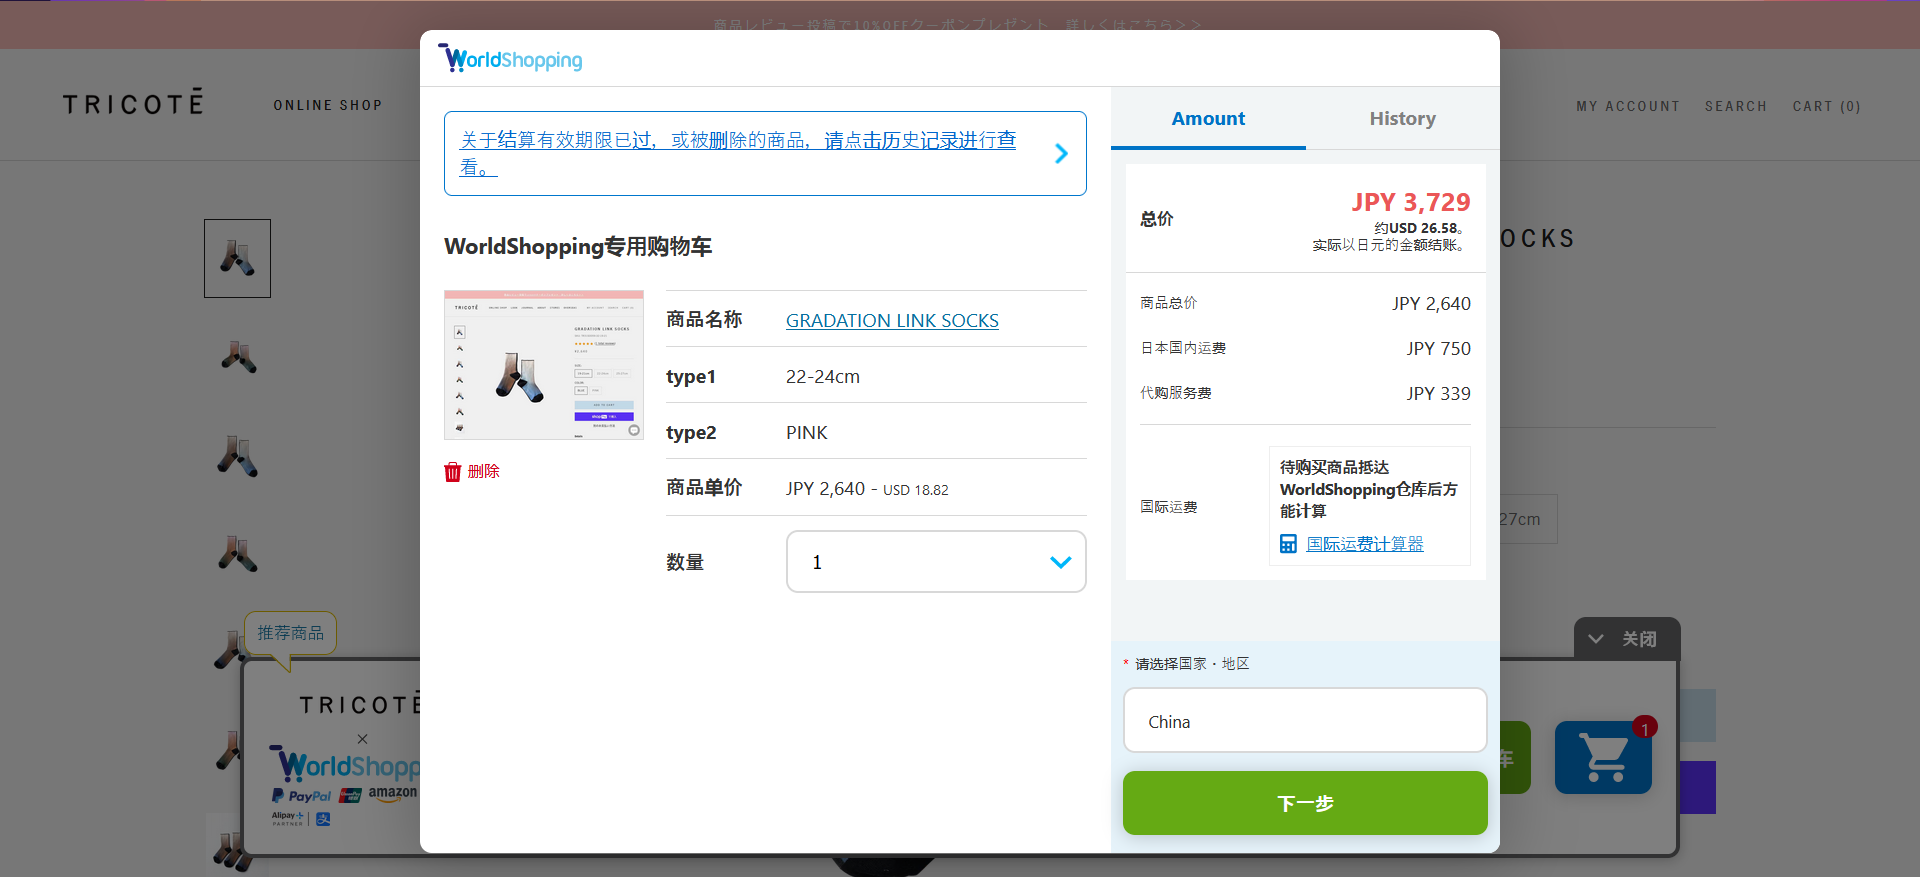Click the top promotional banner text

pos(957,24)
